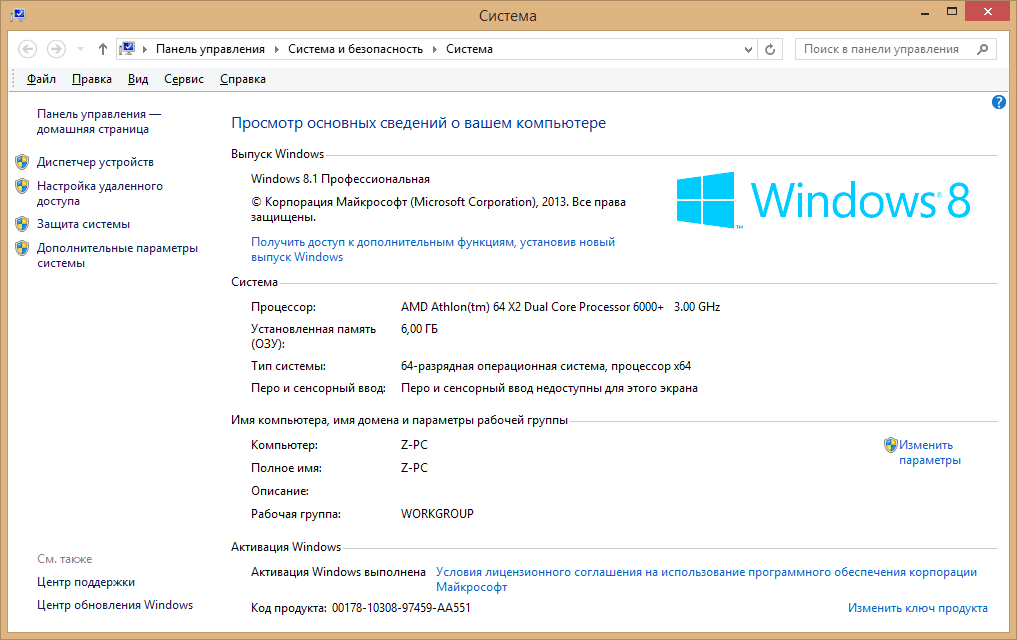Click the search magnifier icon
The image size is (1017, 640).
(983, 49)
